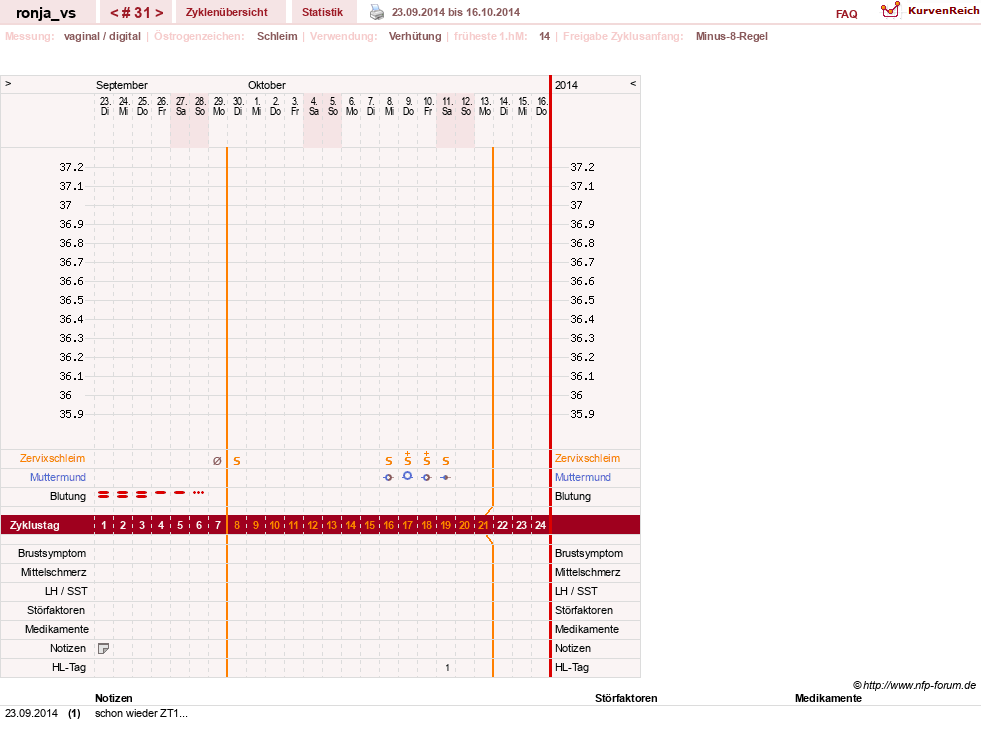Click the 'Störfaktoren' column heading below chart
Screen dimensions: 981x737
626,698
